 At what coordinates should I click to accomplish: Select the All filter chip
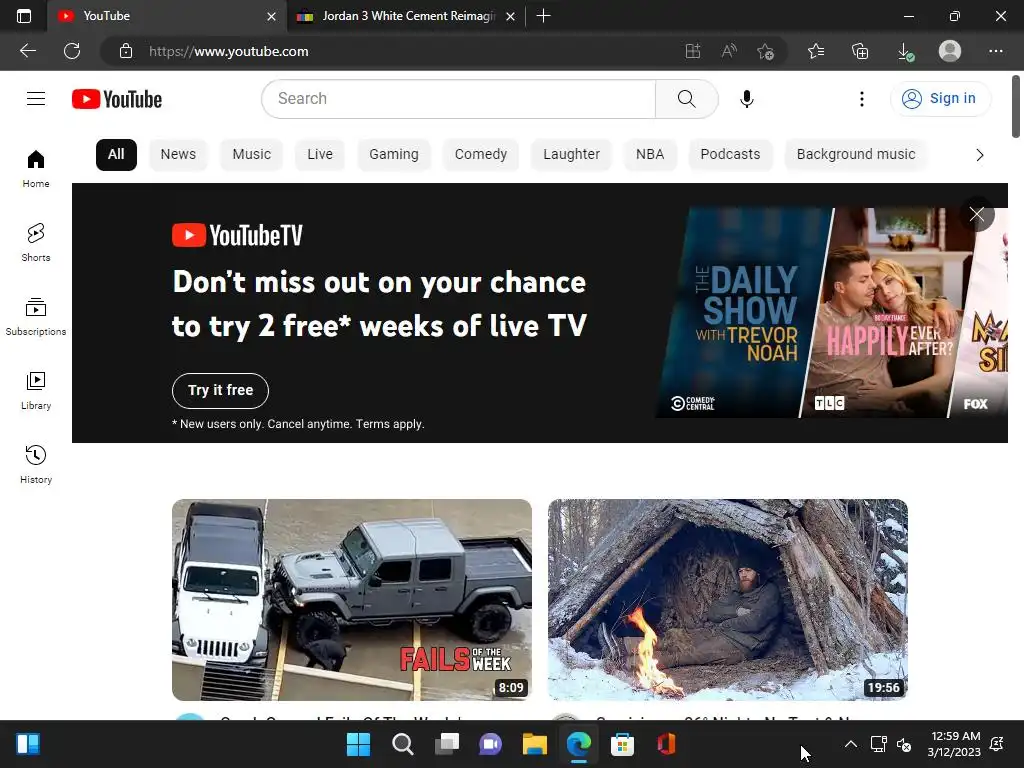(116, 155)
